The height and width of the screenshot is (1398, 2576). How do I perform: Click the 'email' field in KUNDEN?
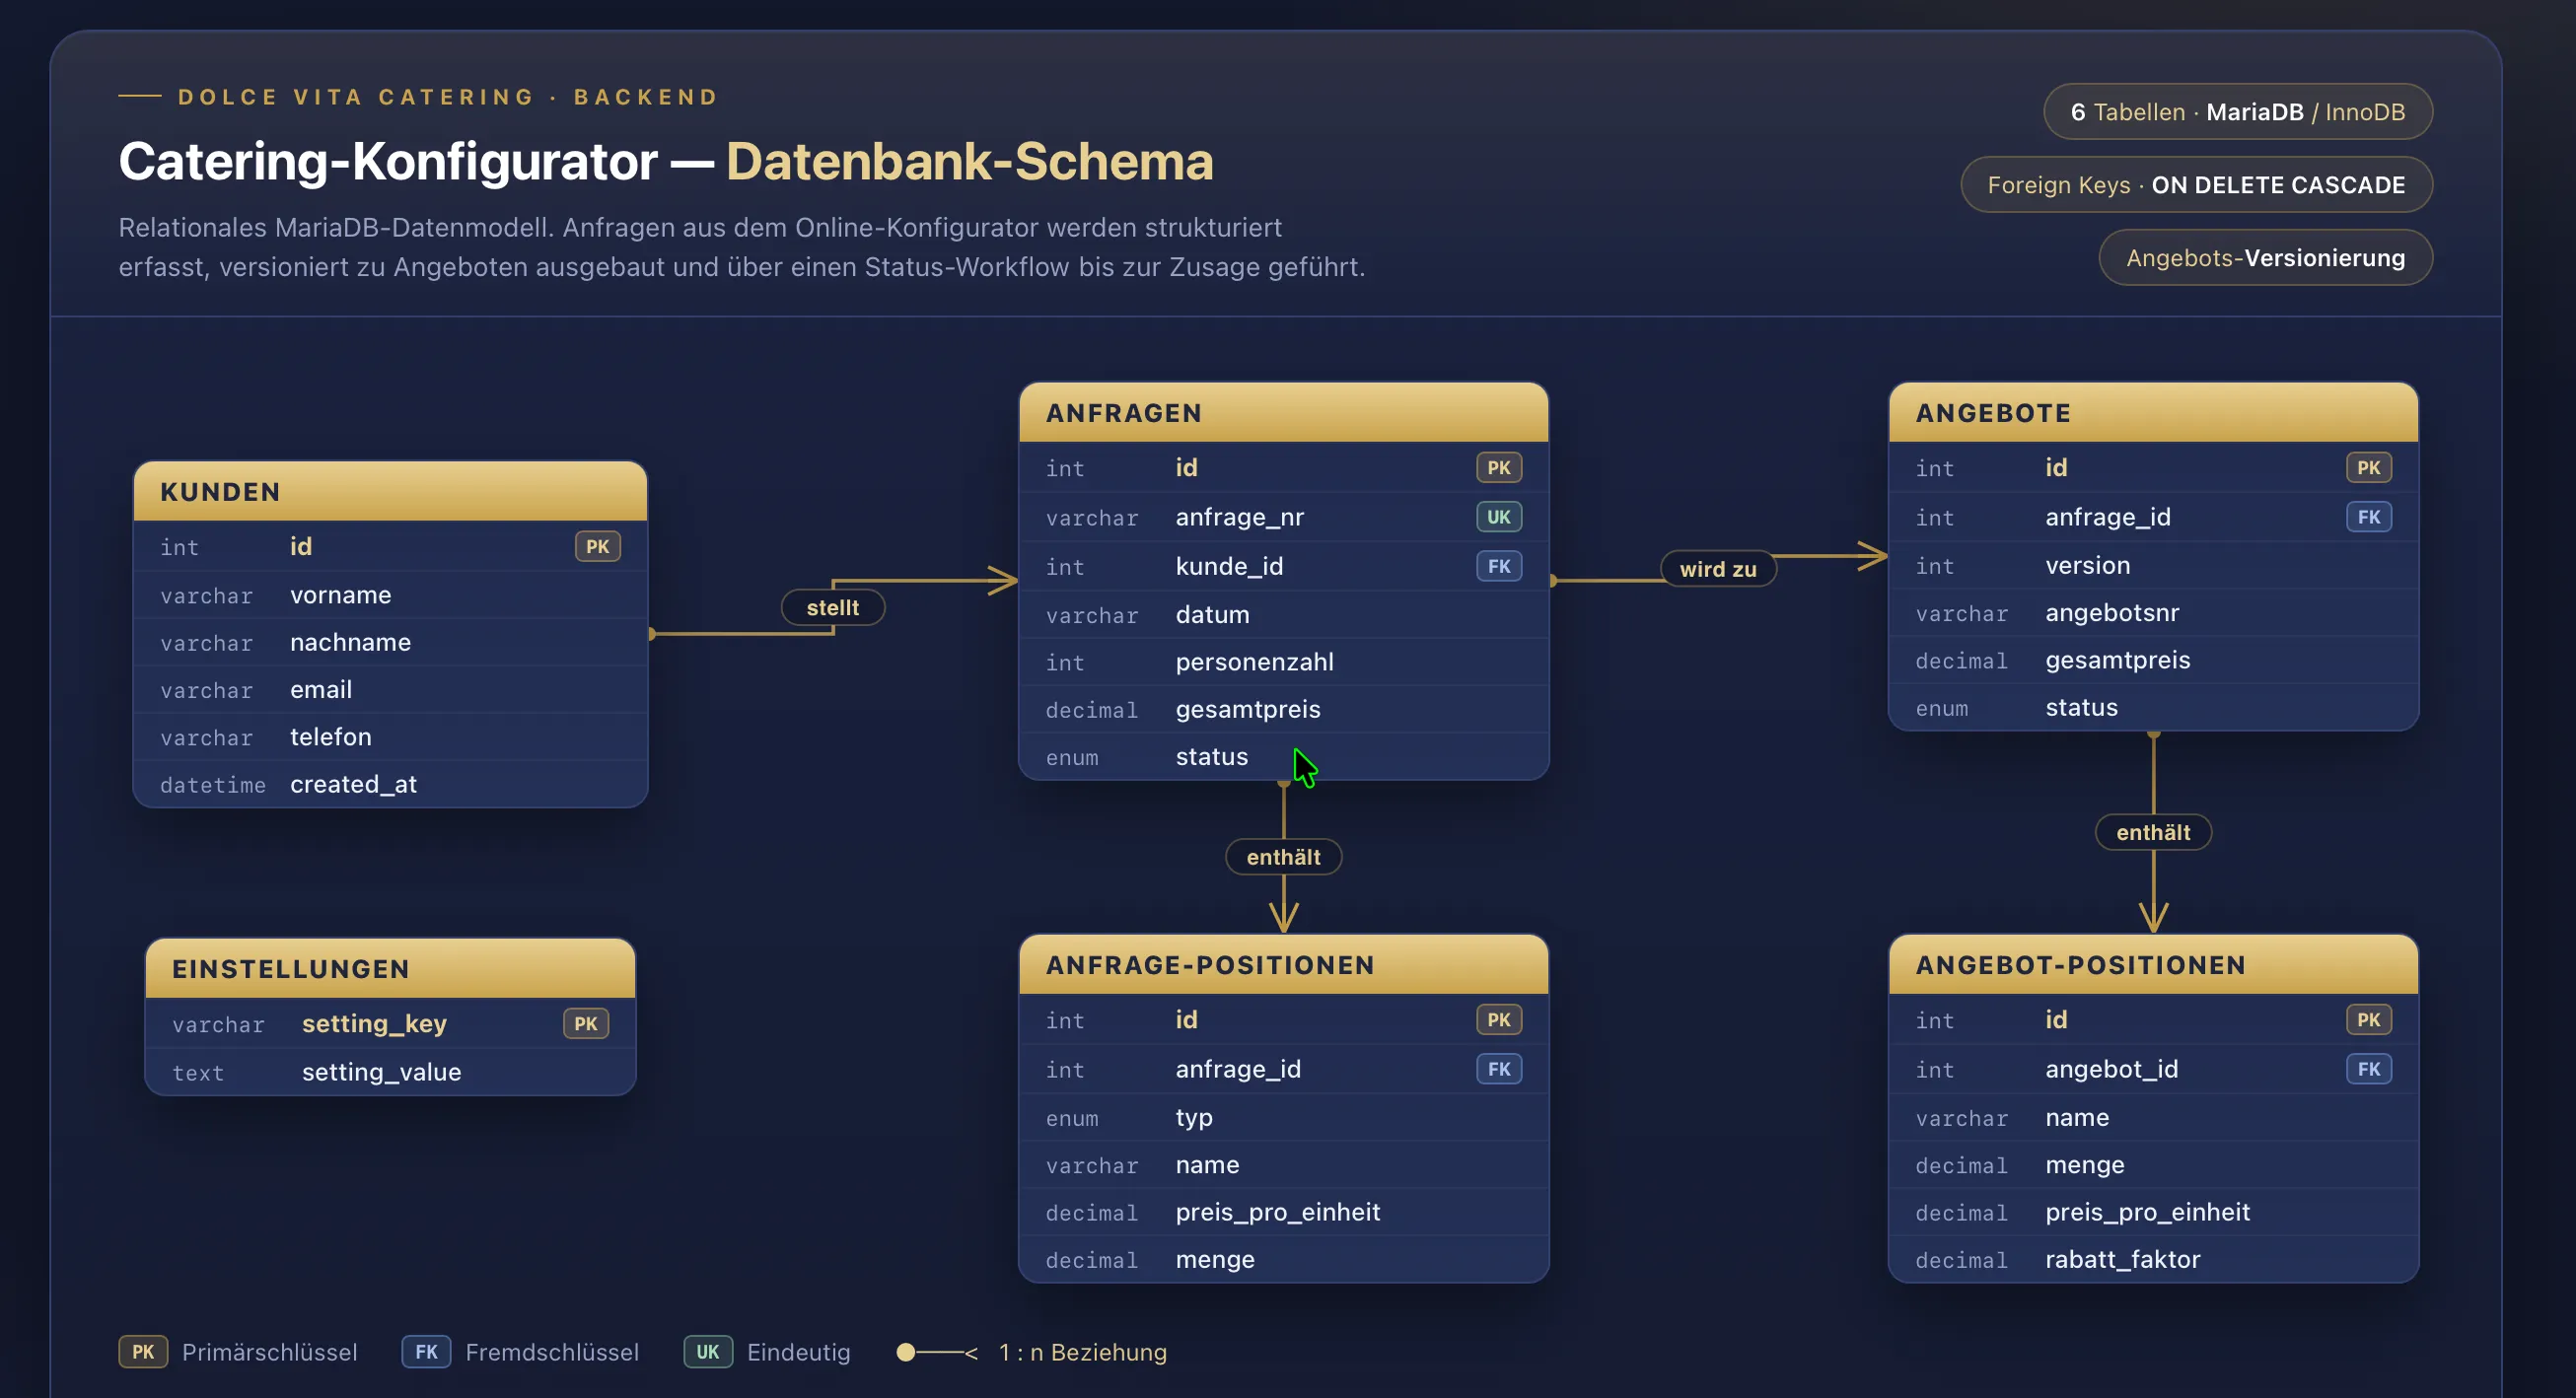(390, 689)
